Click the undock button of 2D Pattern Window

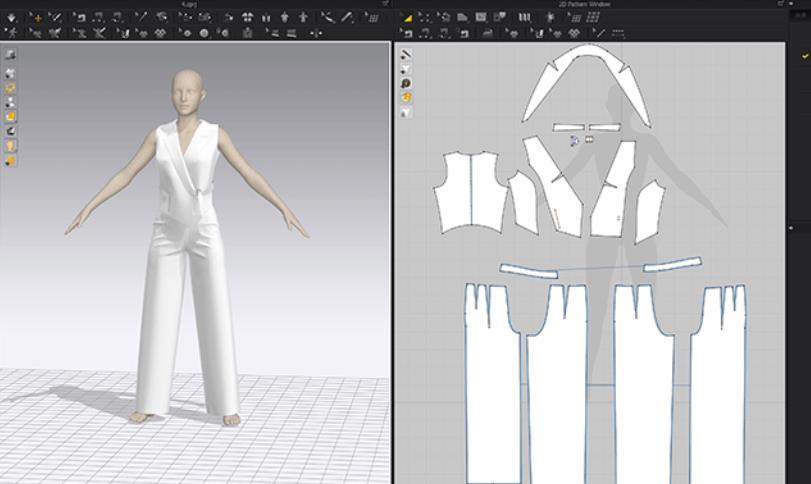tap(782, 5)
